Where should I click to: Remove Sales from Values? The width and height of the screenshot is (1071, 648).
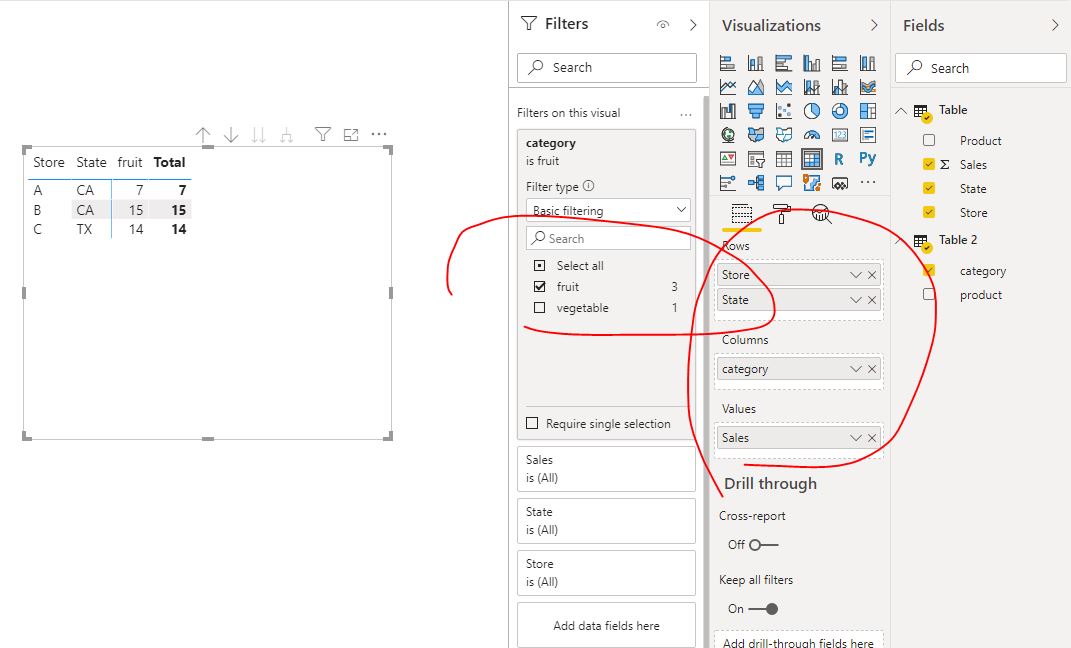coord(872,438)
